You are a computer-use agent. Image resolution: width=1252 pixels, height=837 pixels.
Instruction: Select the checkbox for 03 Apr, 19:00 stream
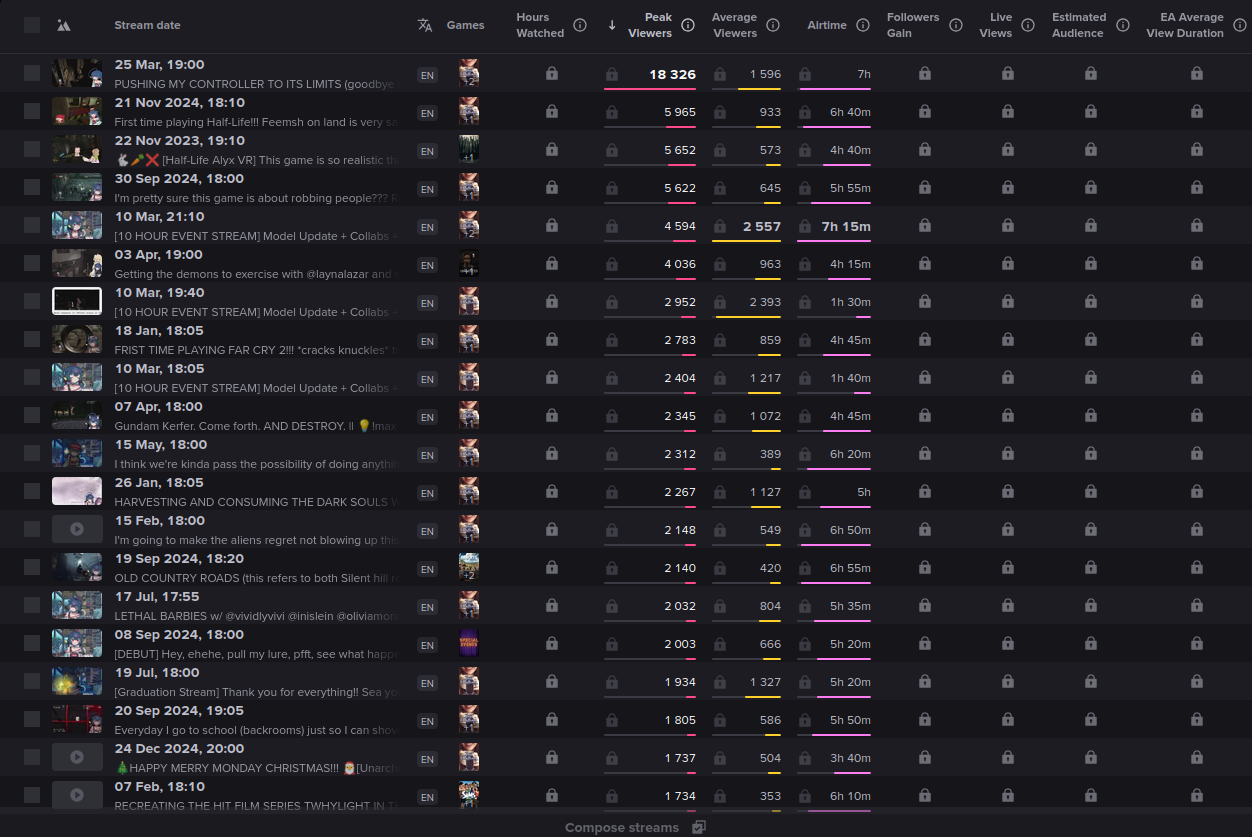point(32,263)
